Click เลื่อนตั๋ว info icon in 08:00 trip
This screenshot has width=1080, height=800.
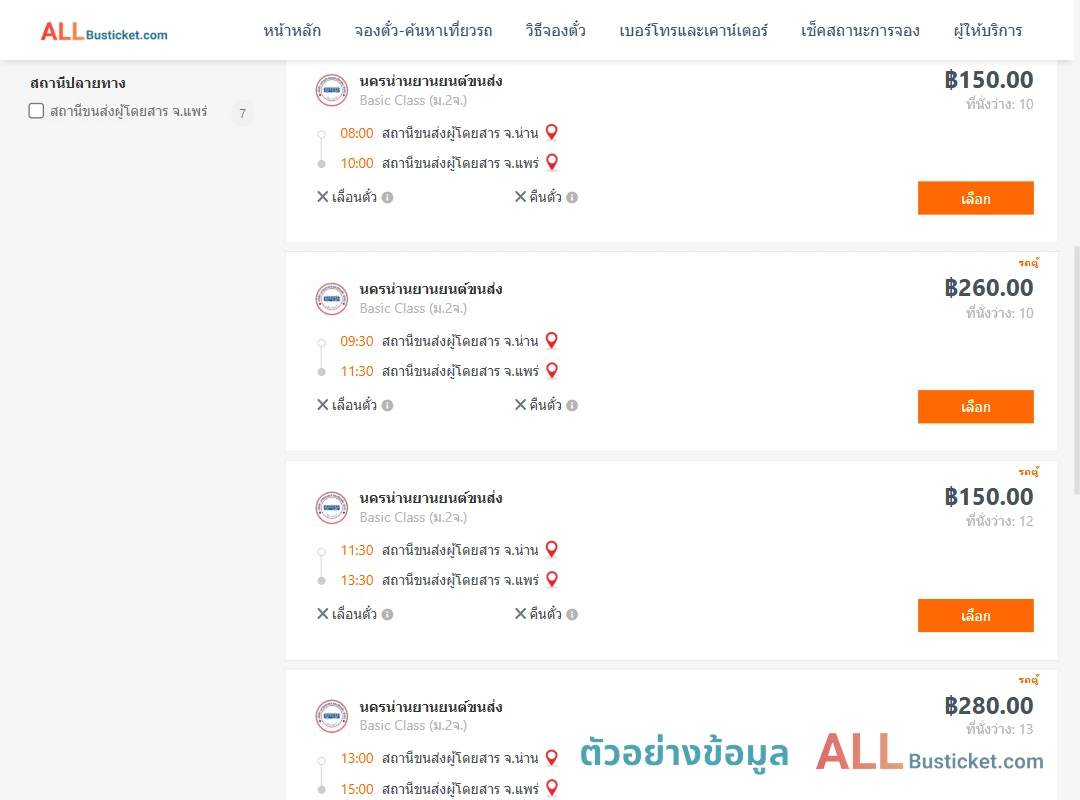[388, 198]
